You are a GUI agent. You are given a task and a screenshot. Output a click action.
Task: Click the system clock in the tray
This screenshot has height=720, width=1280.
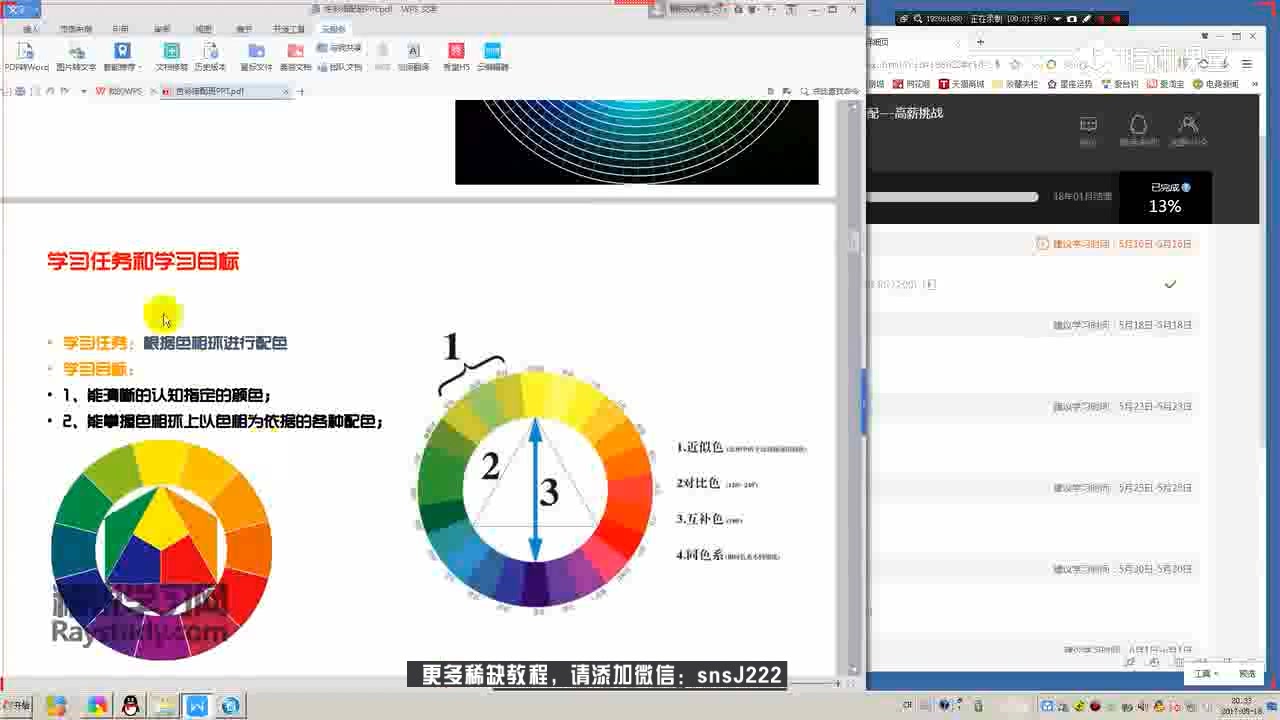[x=1243, y=706]
